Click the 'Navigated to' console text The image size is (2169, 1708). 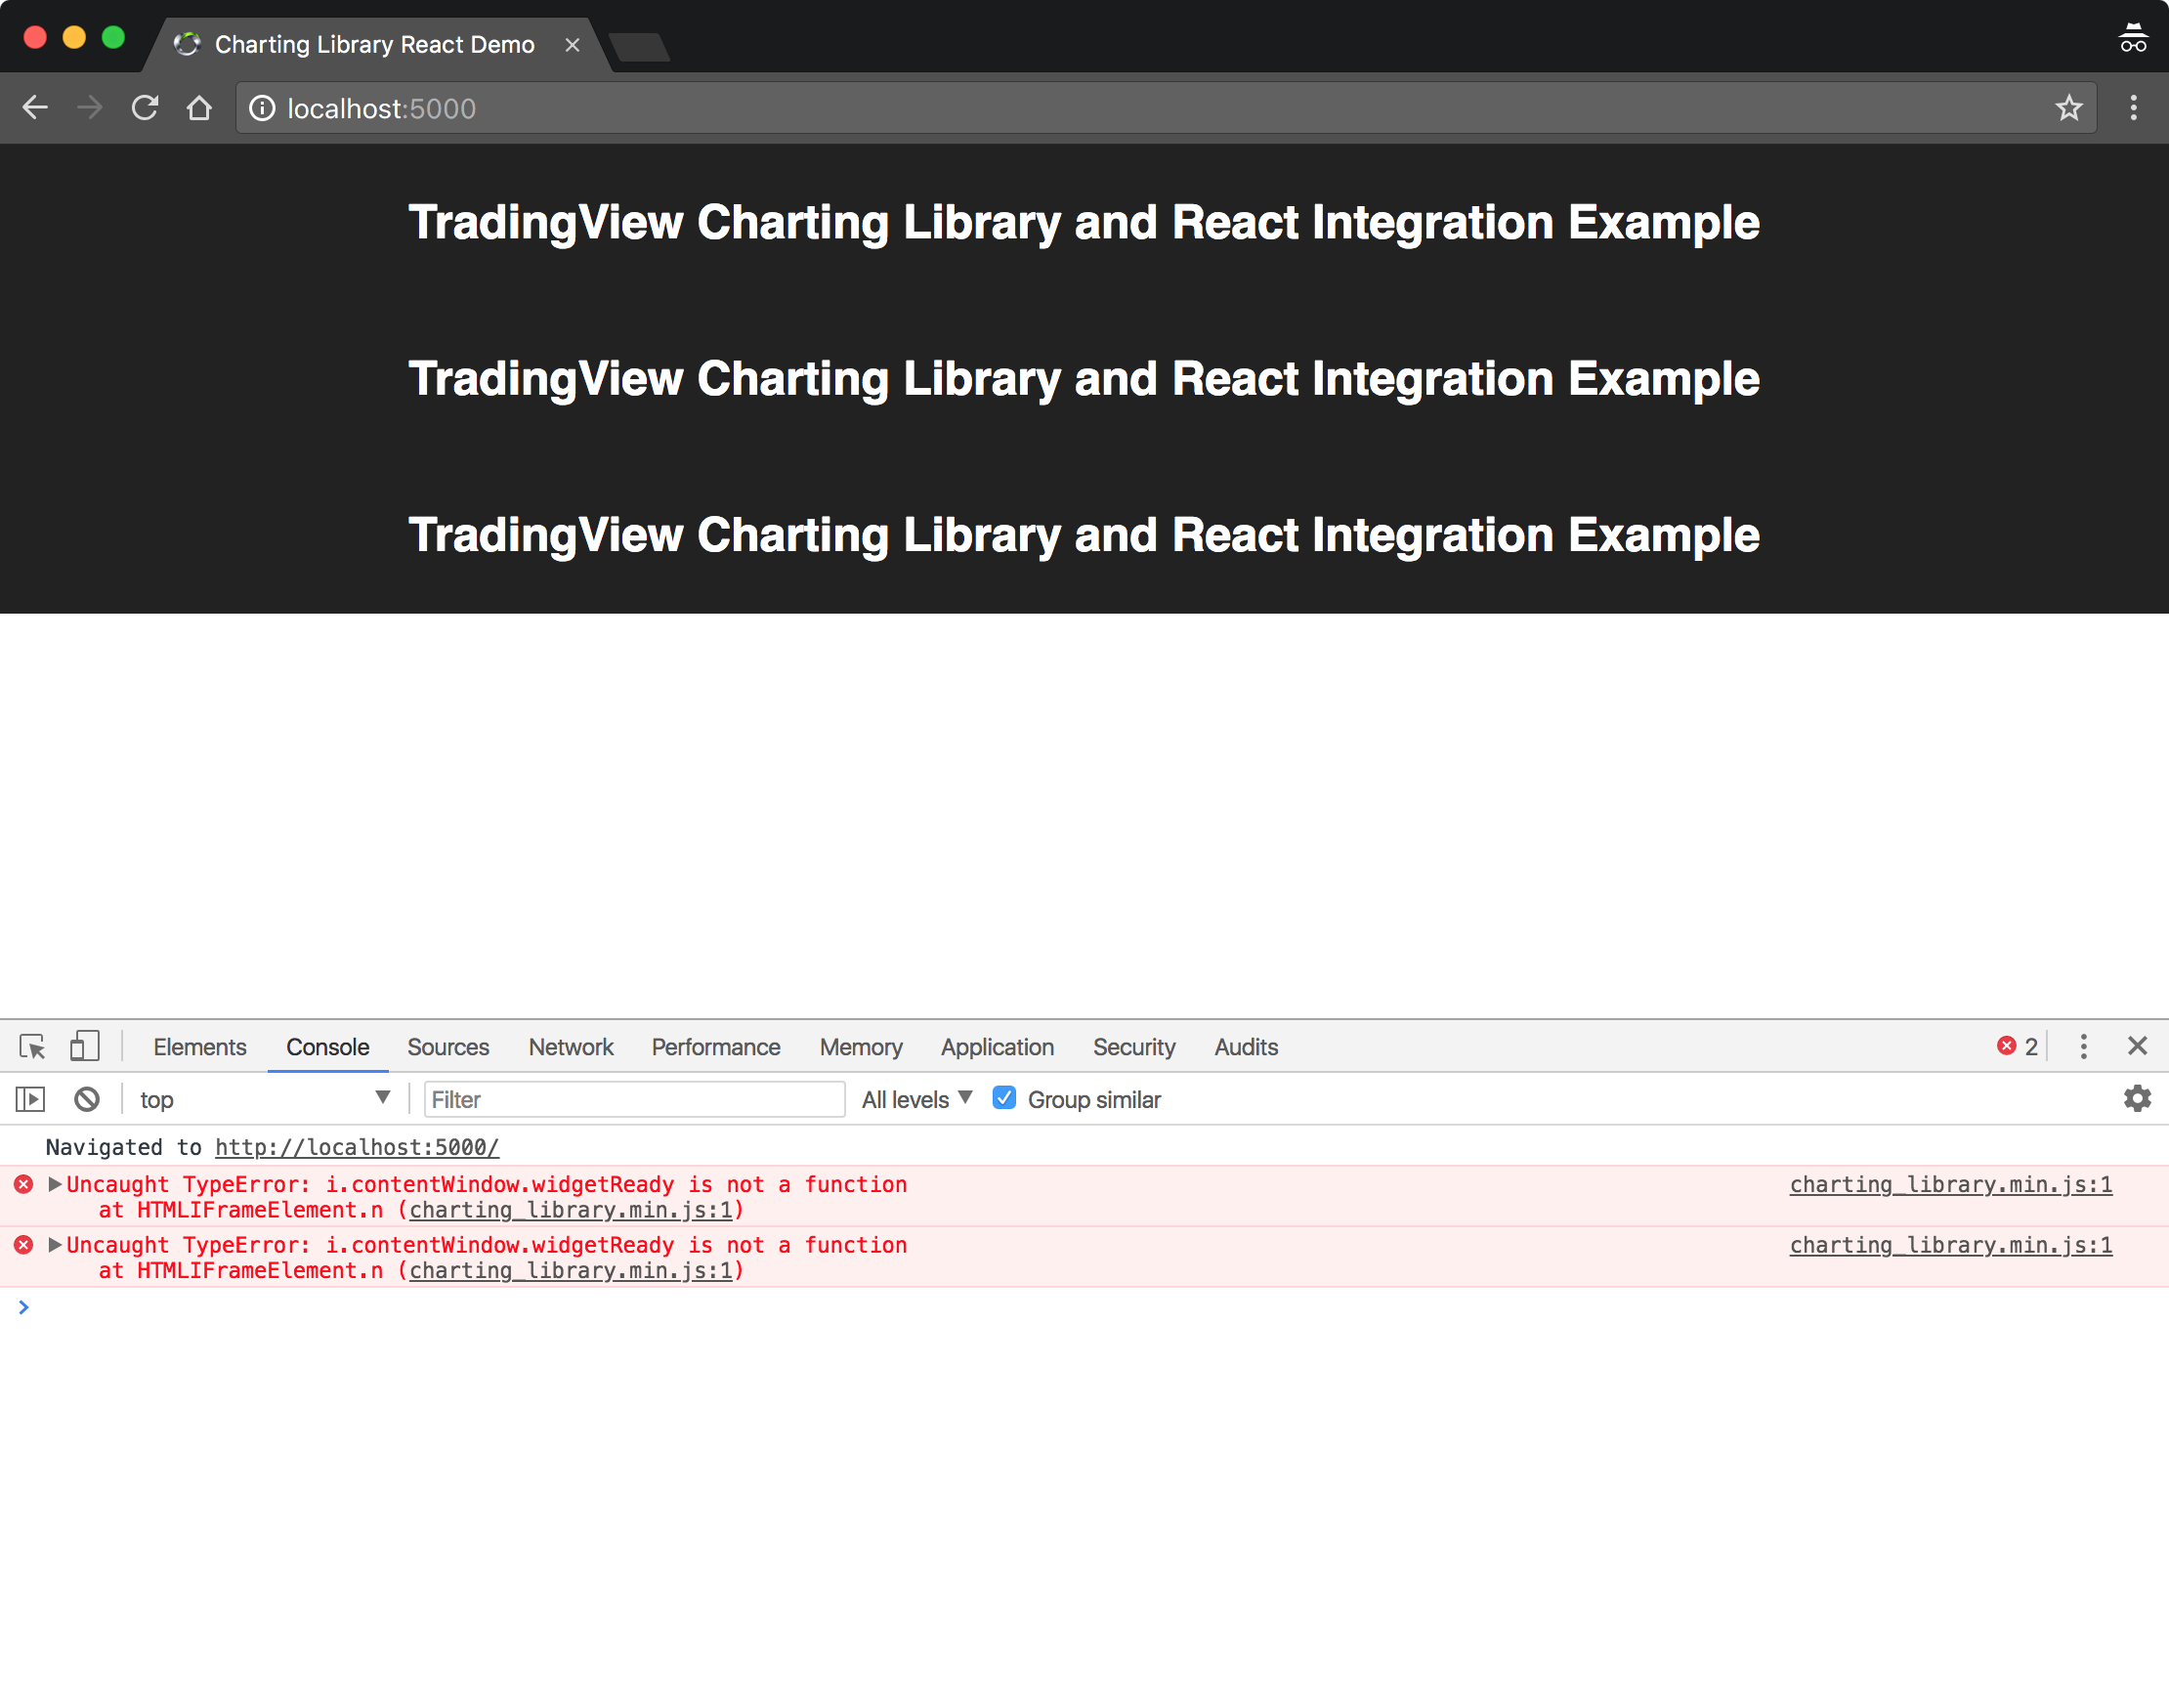[124, 1147]
